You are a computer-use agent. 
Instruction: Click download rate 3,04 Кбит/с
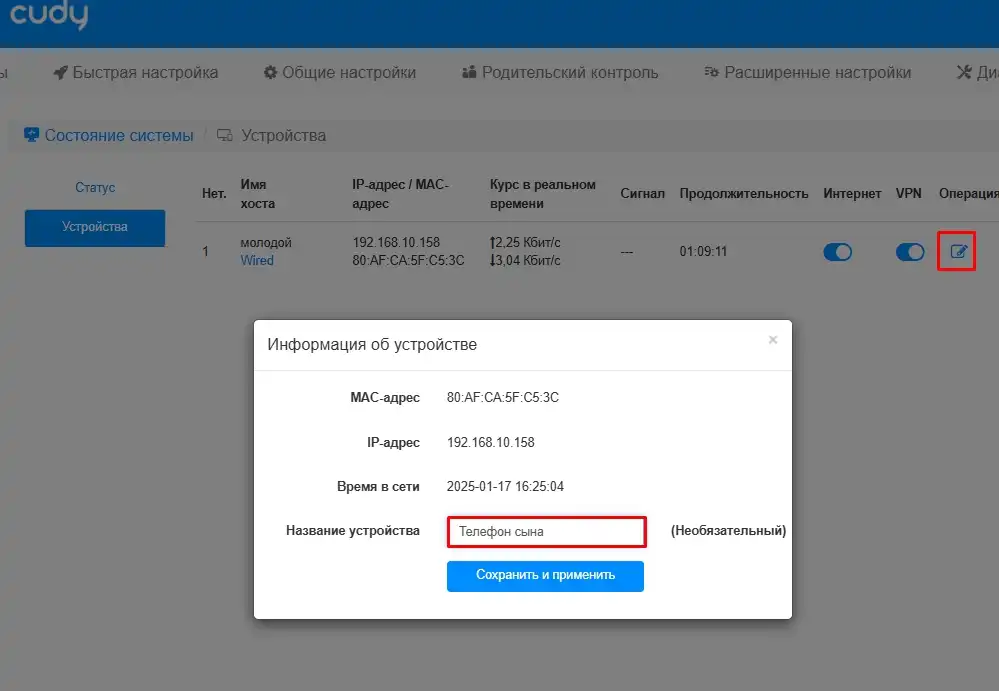coord(525,260)
